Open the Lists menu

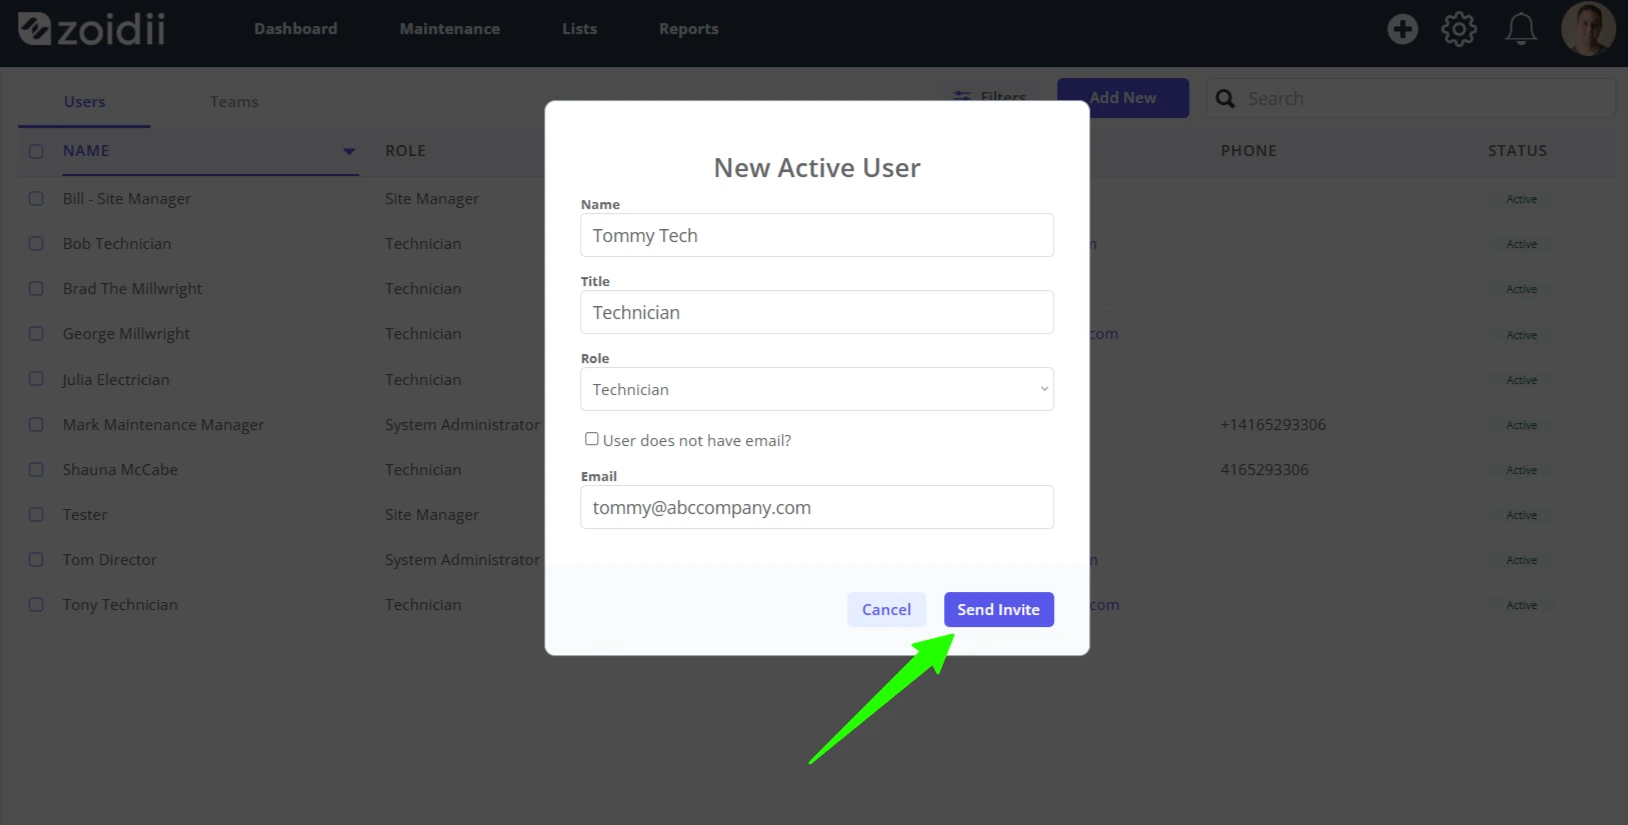click(580, 29)
